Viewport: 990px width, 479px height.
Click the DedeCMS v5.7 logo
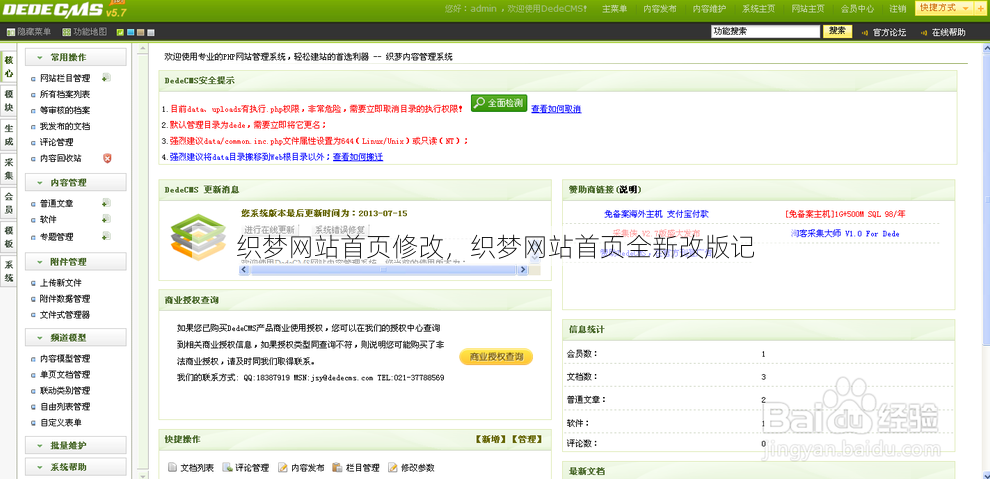click(x=64, y=9)
